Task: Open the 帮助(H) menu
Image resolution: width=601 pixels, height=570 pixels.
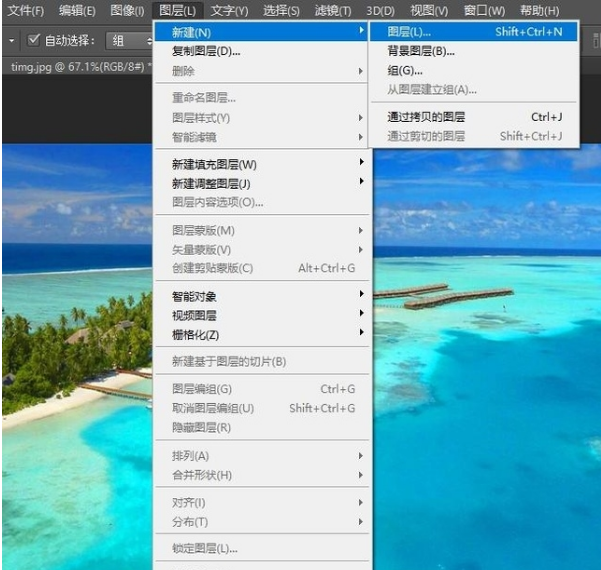Action: pyautogui.click(x=539, y=10)
